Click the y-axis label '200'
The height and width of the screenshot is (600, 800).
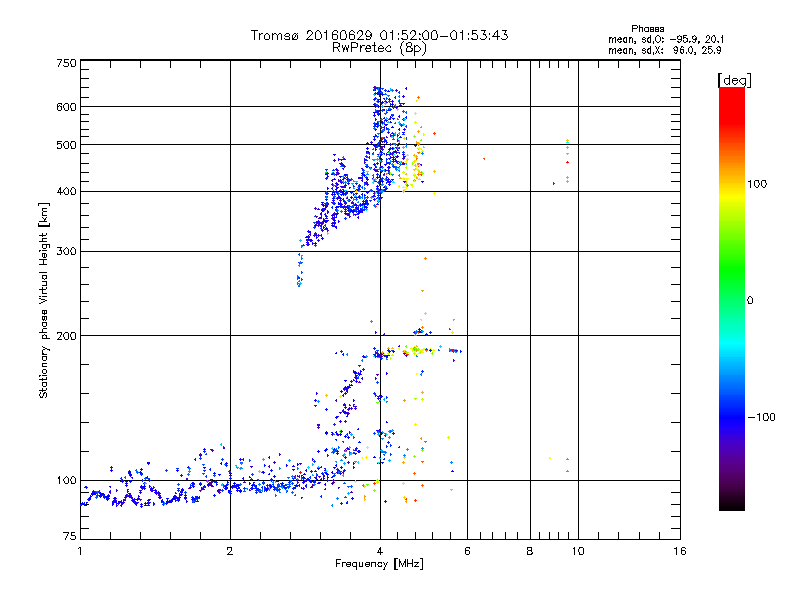point(66,336)
